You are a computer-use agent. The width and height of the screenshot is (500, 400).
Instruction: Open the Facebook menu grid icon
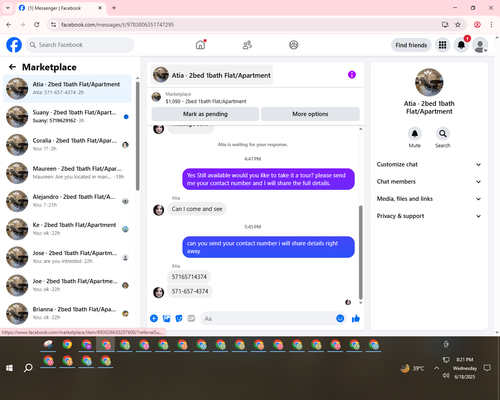coord(442,45)
